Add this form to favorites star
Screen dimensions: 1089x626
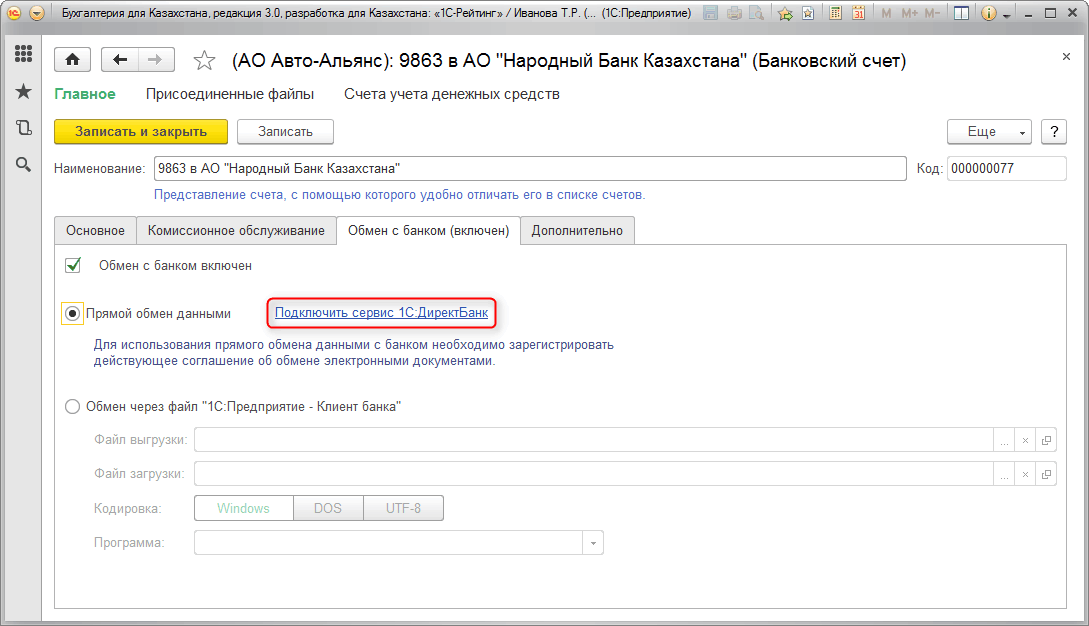205,61
